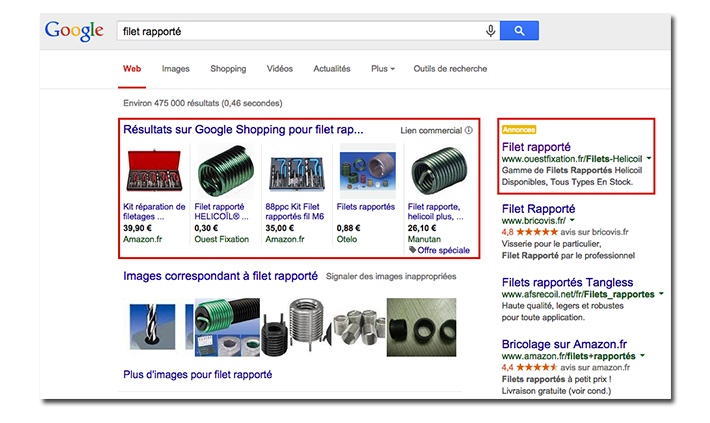Open Filet rapporté HELICOIL product link

(221, 212)
